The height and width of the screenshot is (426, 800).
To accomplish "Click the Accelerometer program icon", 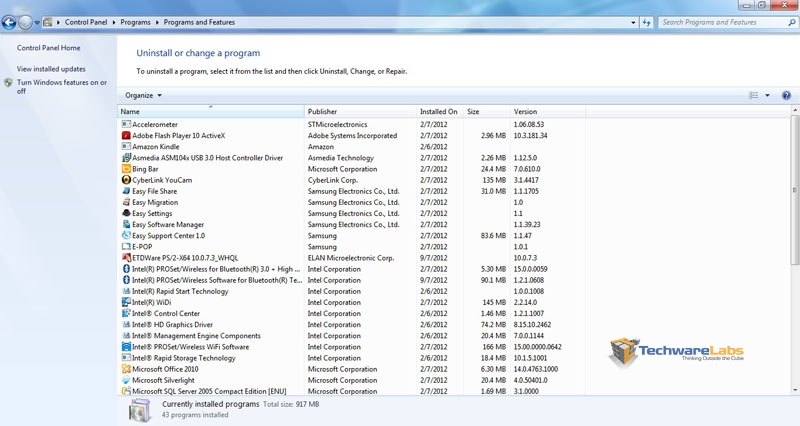I will (126, 124).
